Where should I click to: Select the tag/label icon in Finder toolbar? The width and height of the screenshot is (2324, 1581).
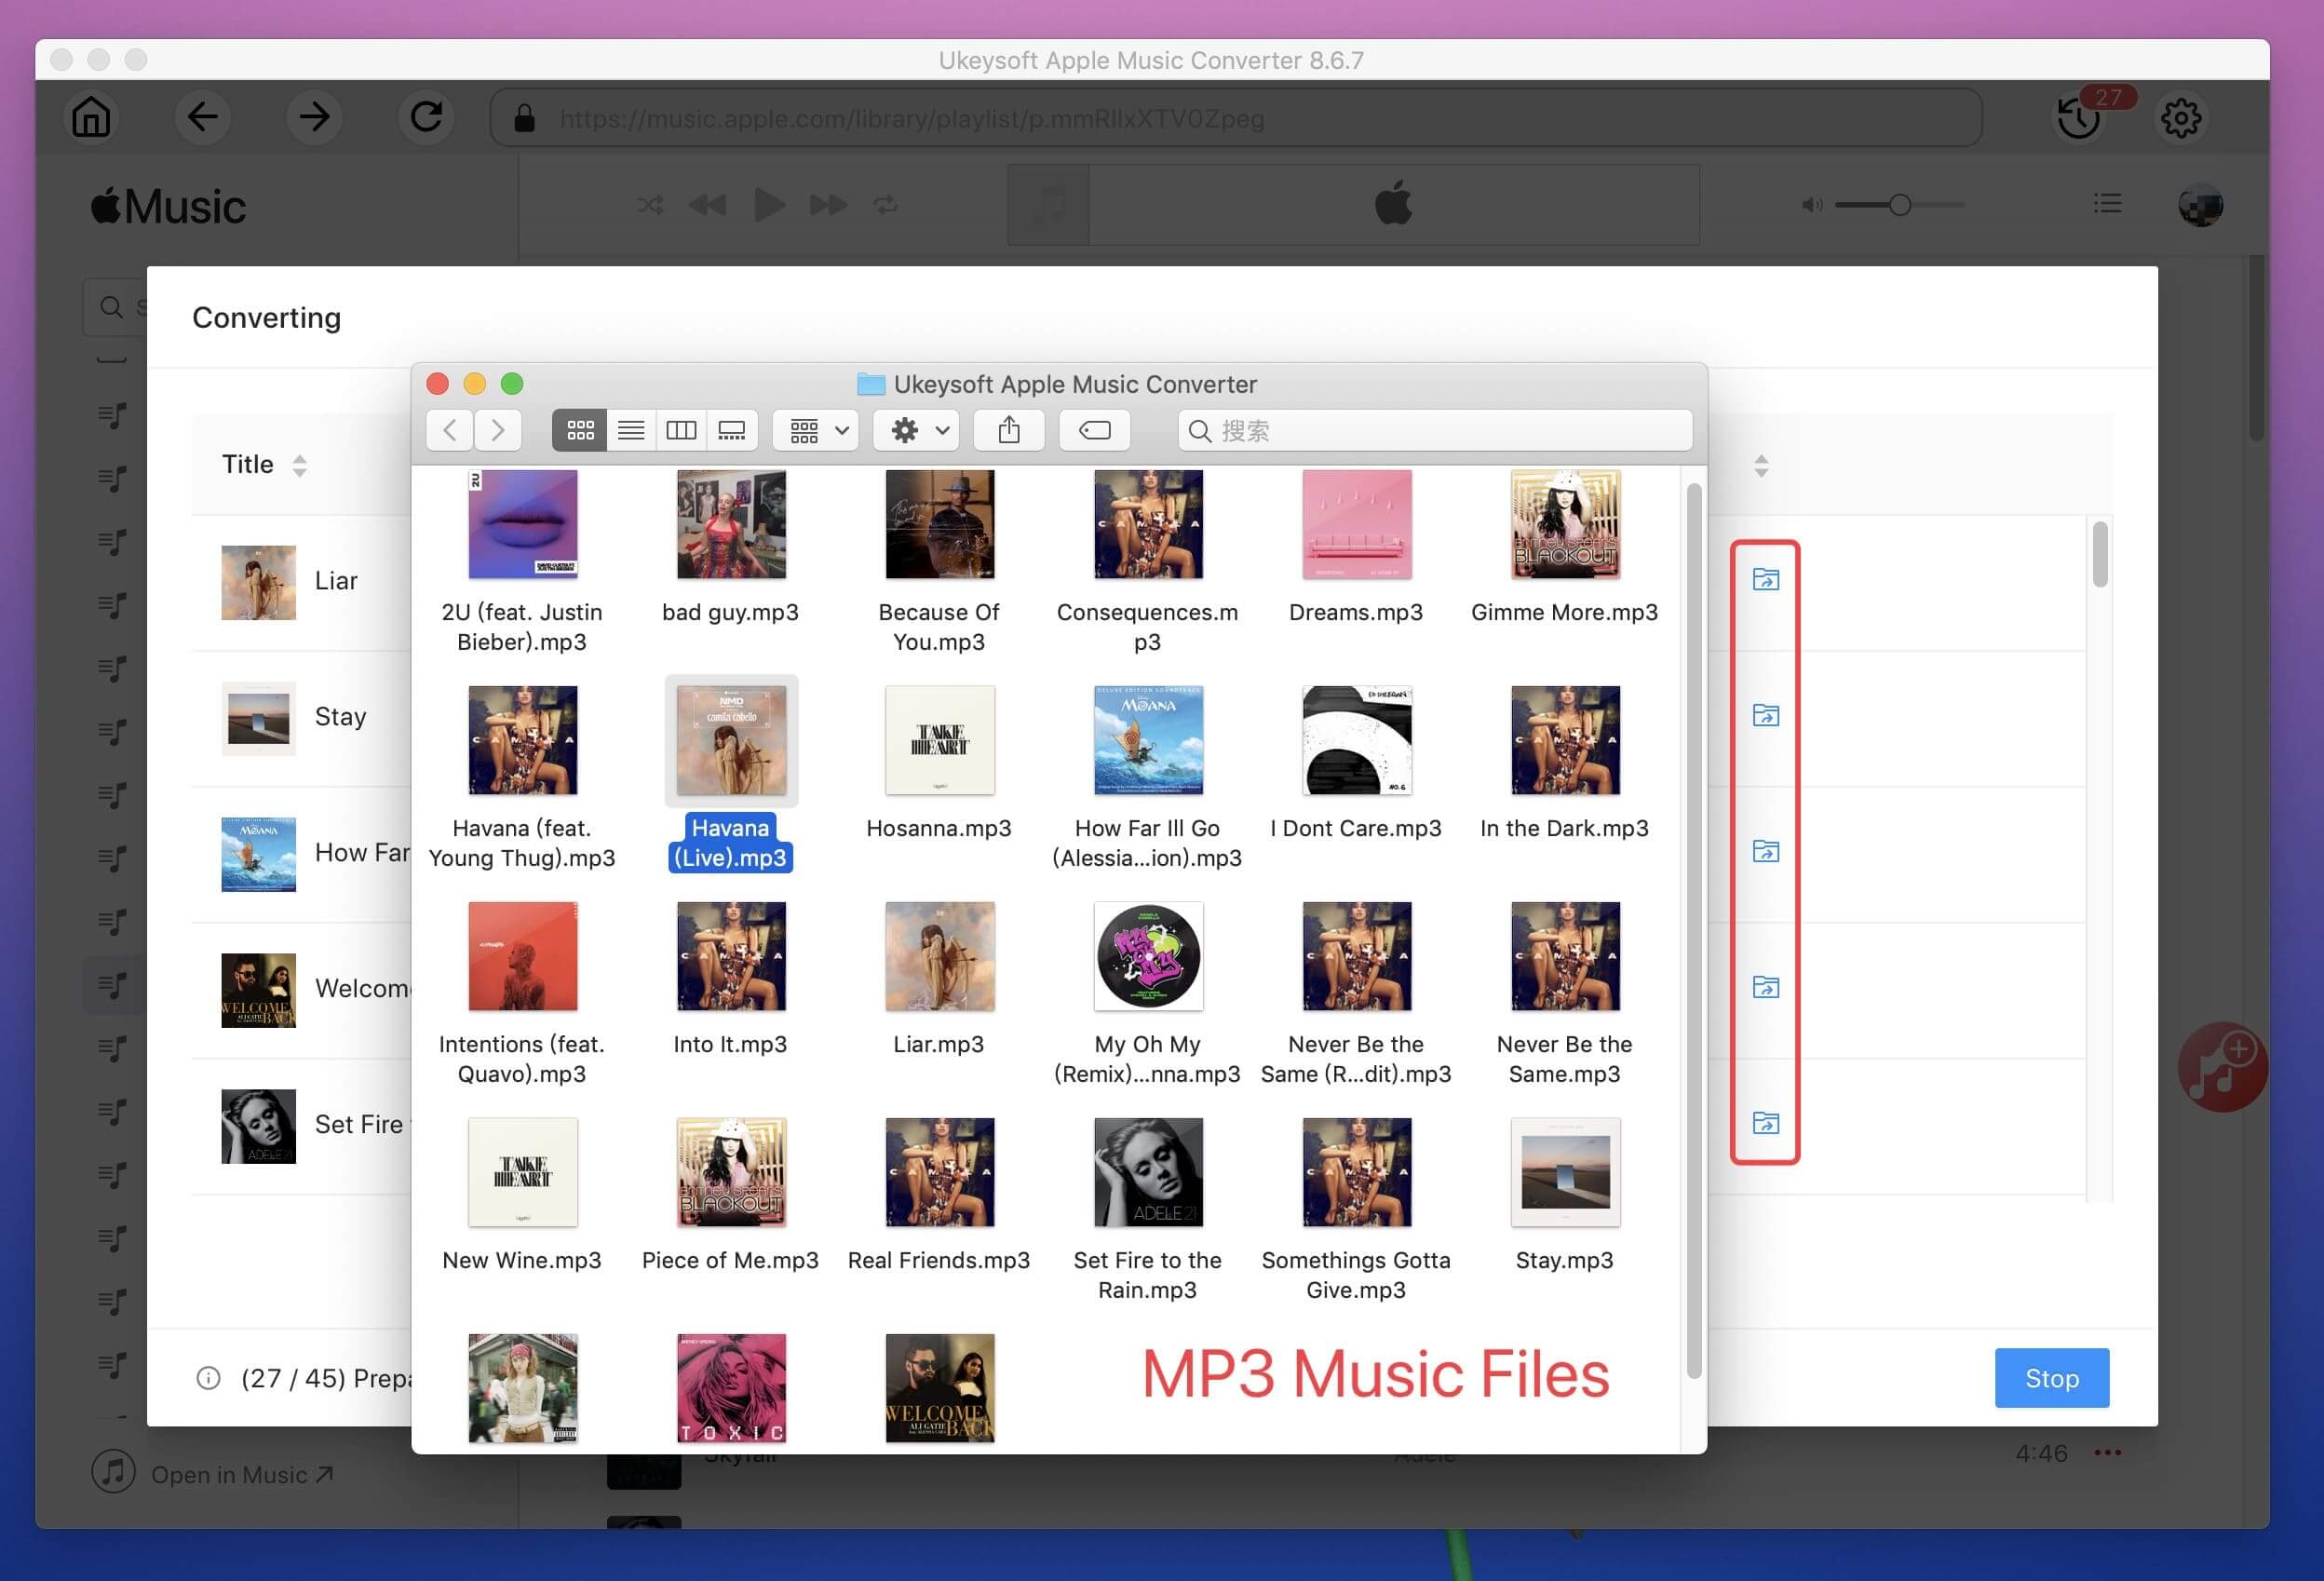point(1096,429)
